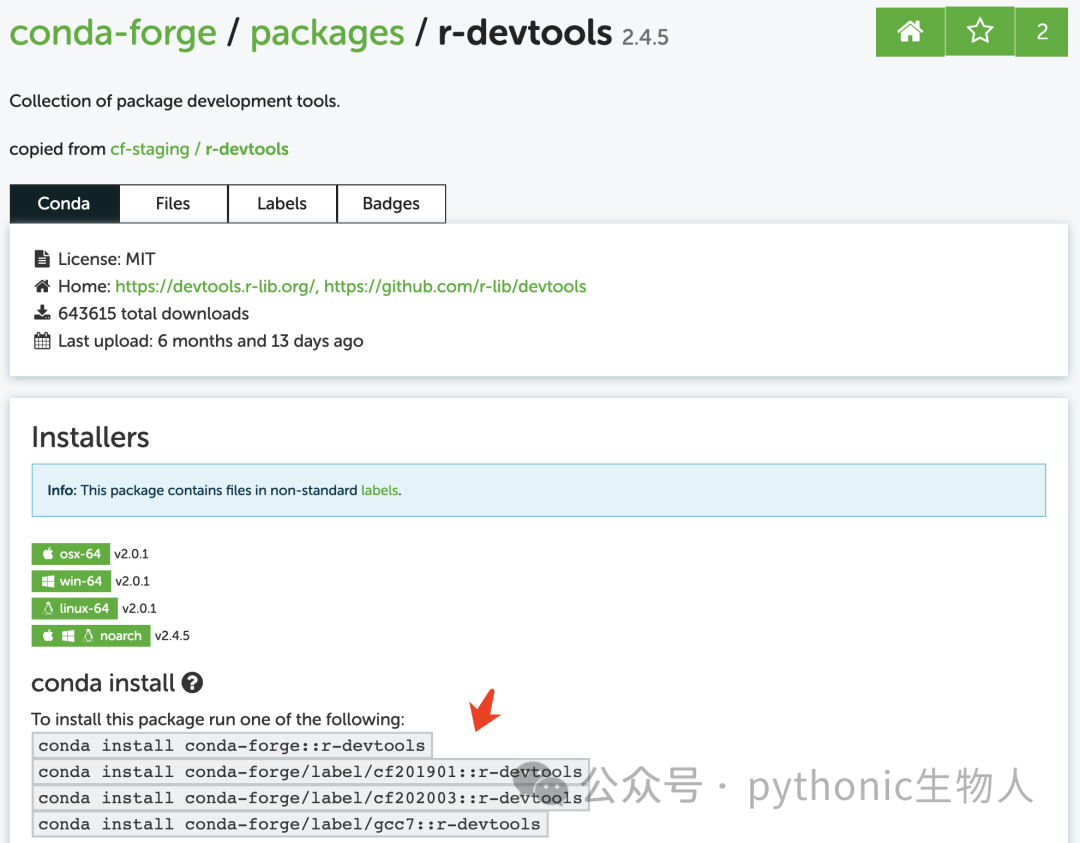Open the star count showing 2
1080x843 pixels.
pos(1041,32)
